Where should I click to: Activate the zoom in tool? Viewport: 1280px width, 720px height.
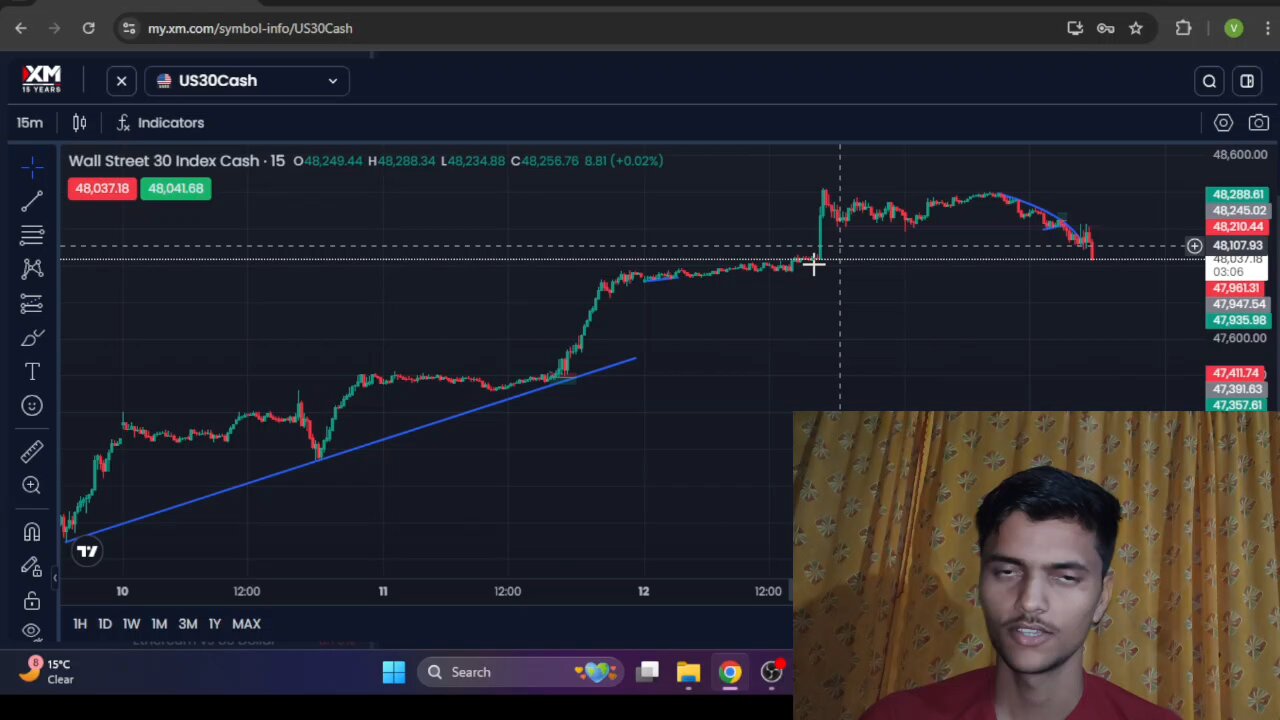tap(32, 485)
